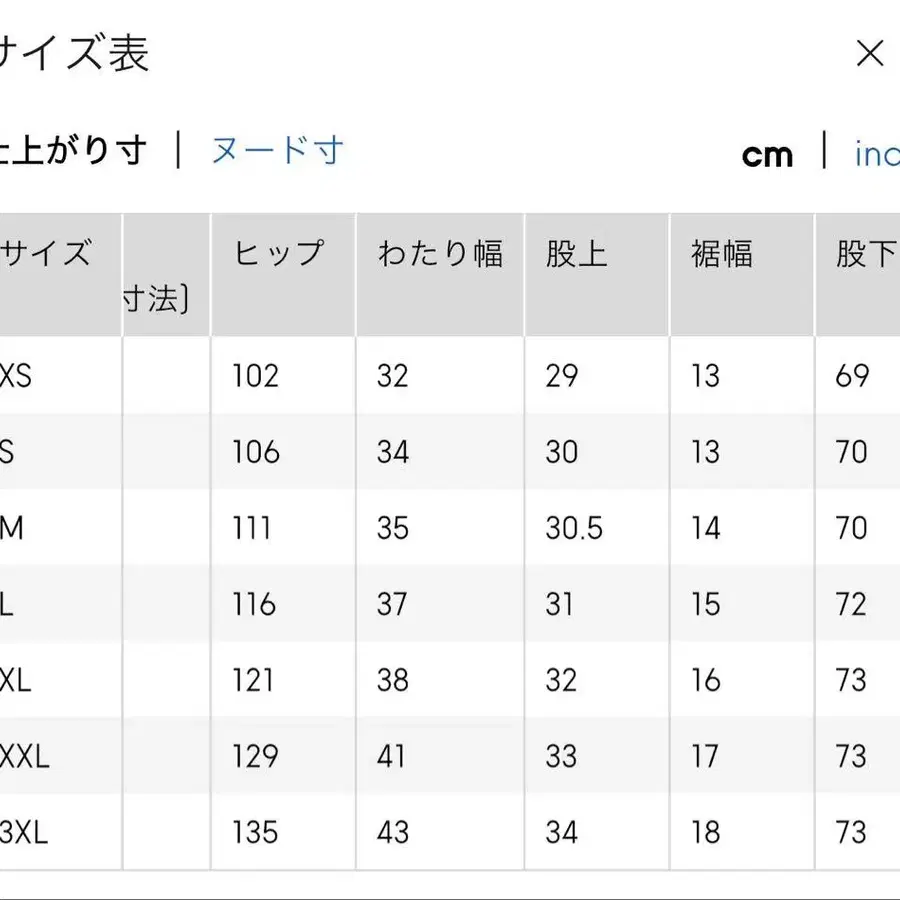Screen dimensions: 900x900
Task: Click the サイズ header cell
Action: click(48, 252)
